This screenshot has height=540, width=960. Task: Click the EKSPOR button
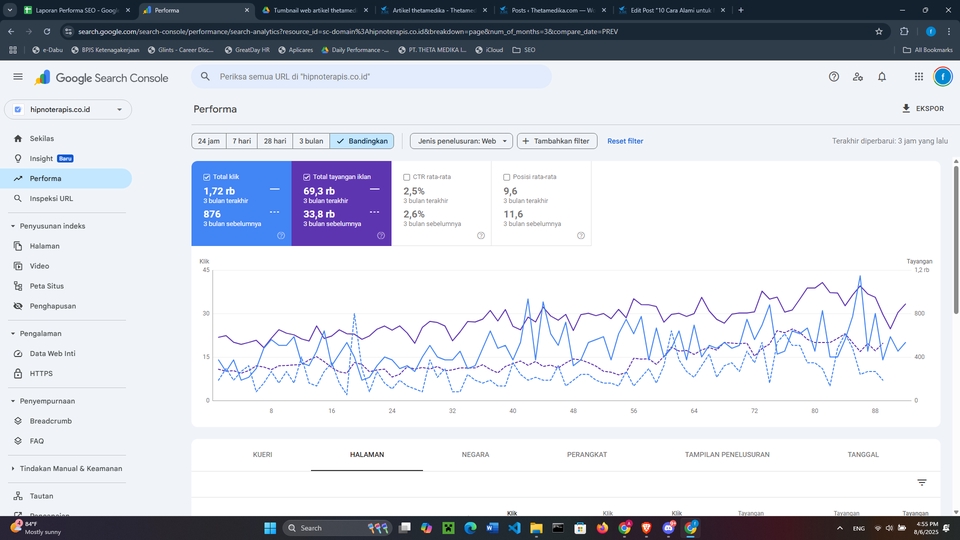922,108
